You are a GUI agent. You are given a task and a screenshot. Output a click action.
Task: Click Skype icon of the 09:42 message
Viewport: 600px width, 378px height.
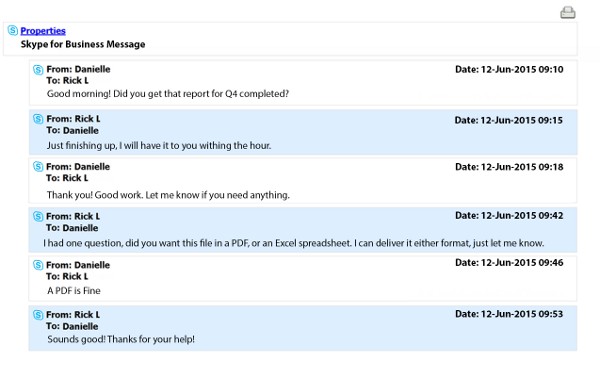[38, 216]
